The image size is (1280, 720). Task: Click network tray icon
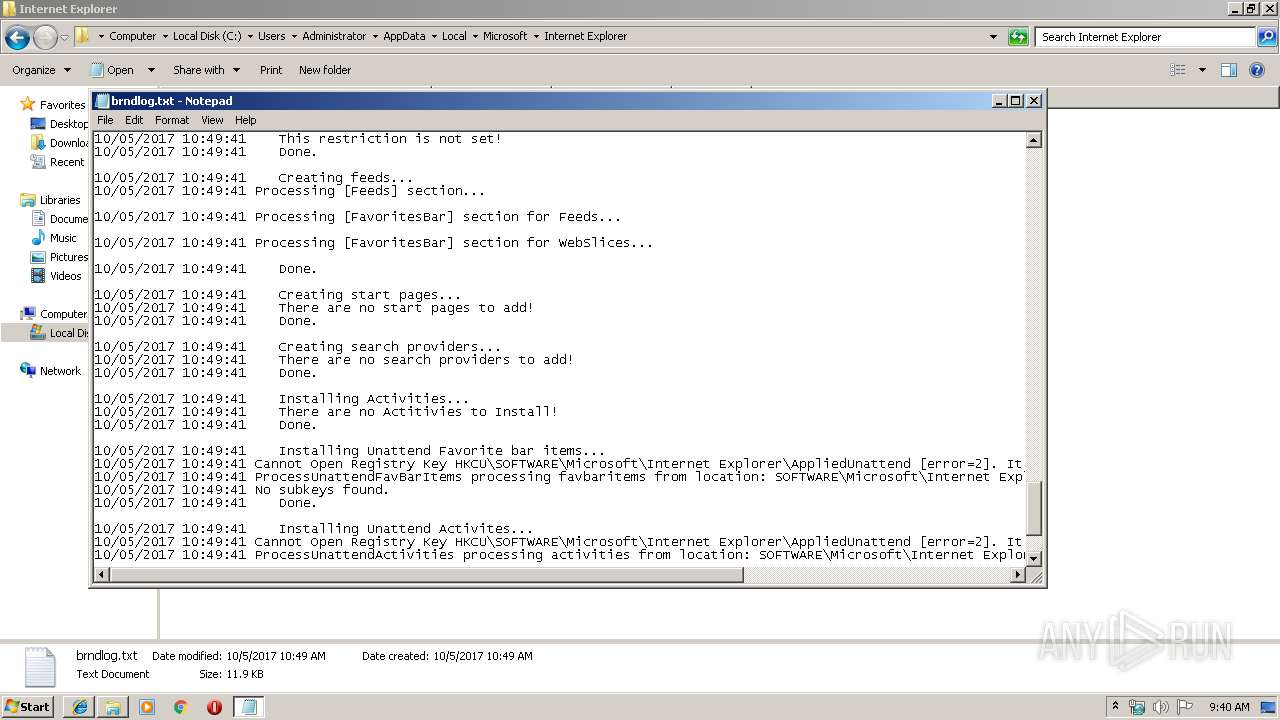point(1137,707)
